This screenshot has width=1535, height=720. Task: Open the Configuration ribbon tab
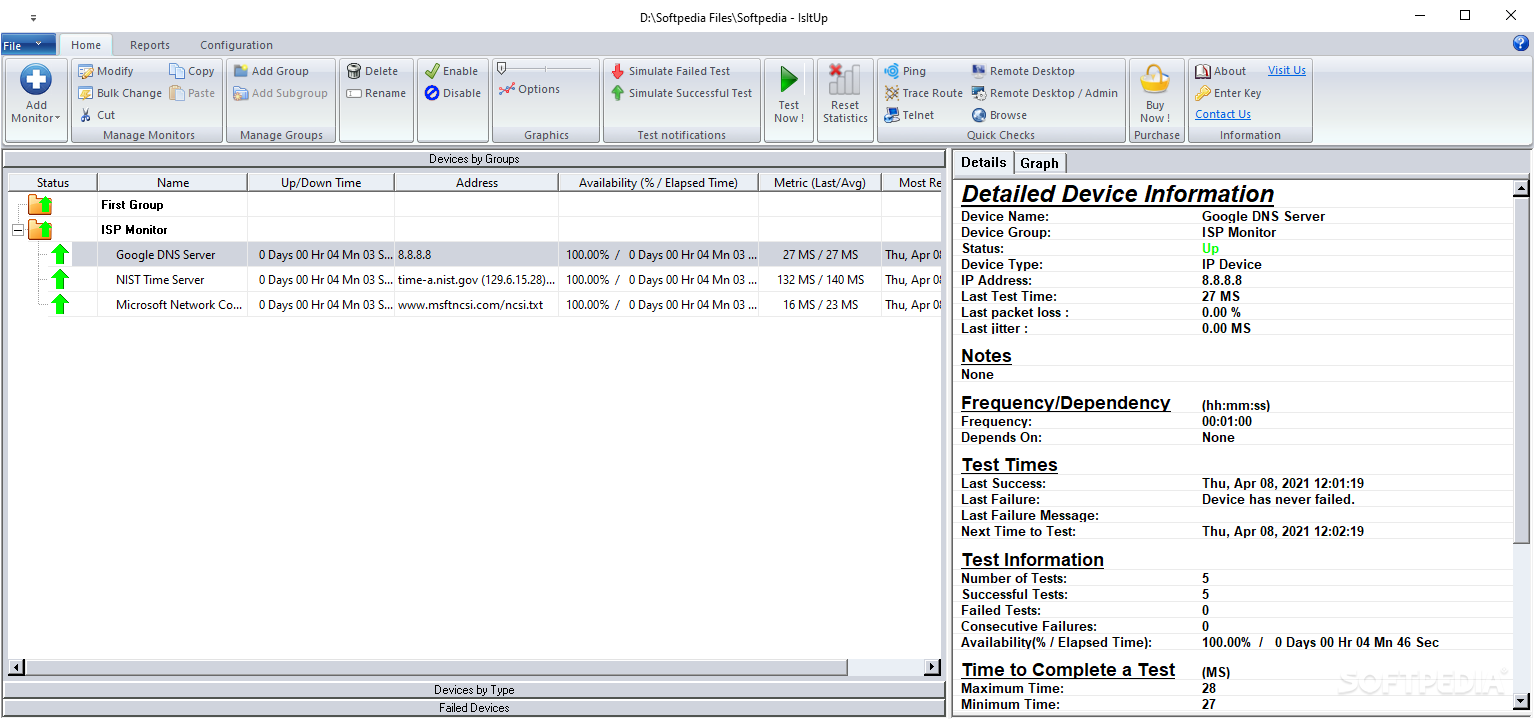(236, 45)
